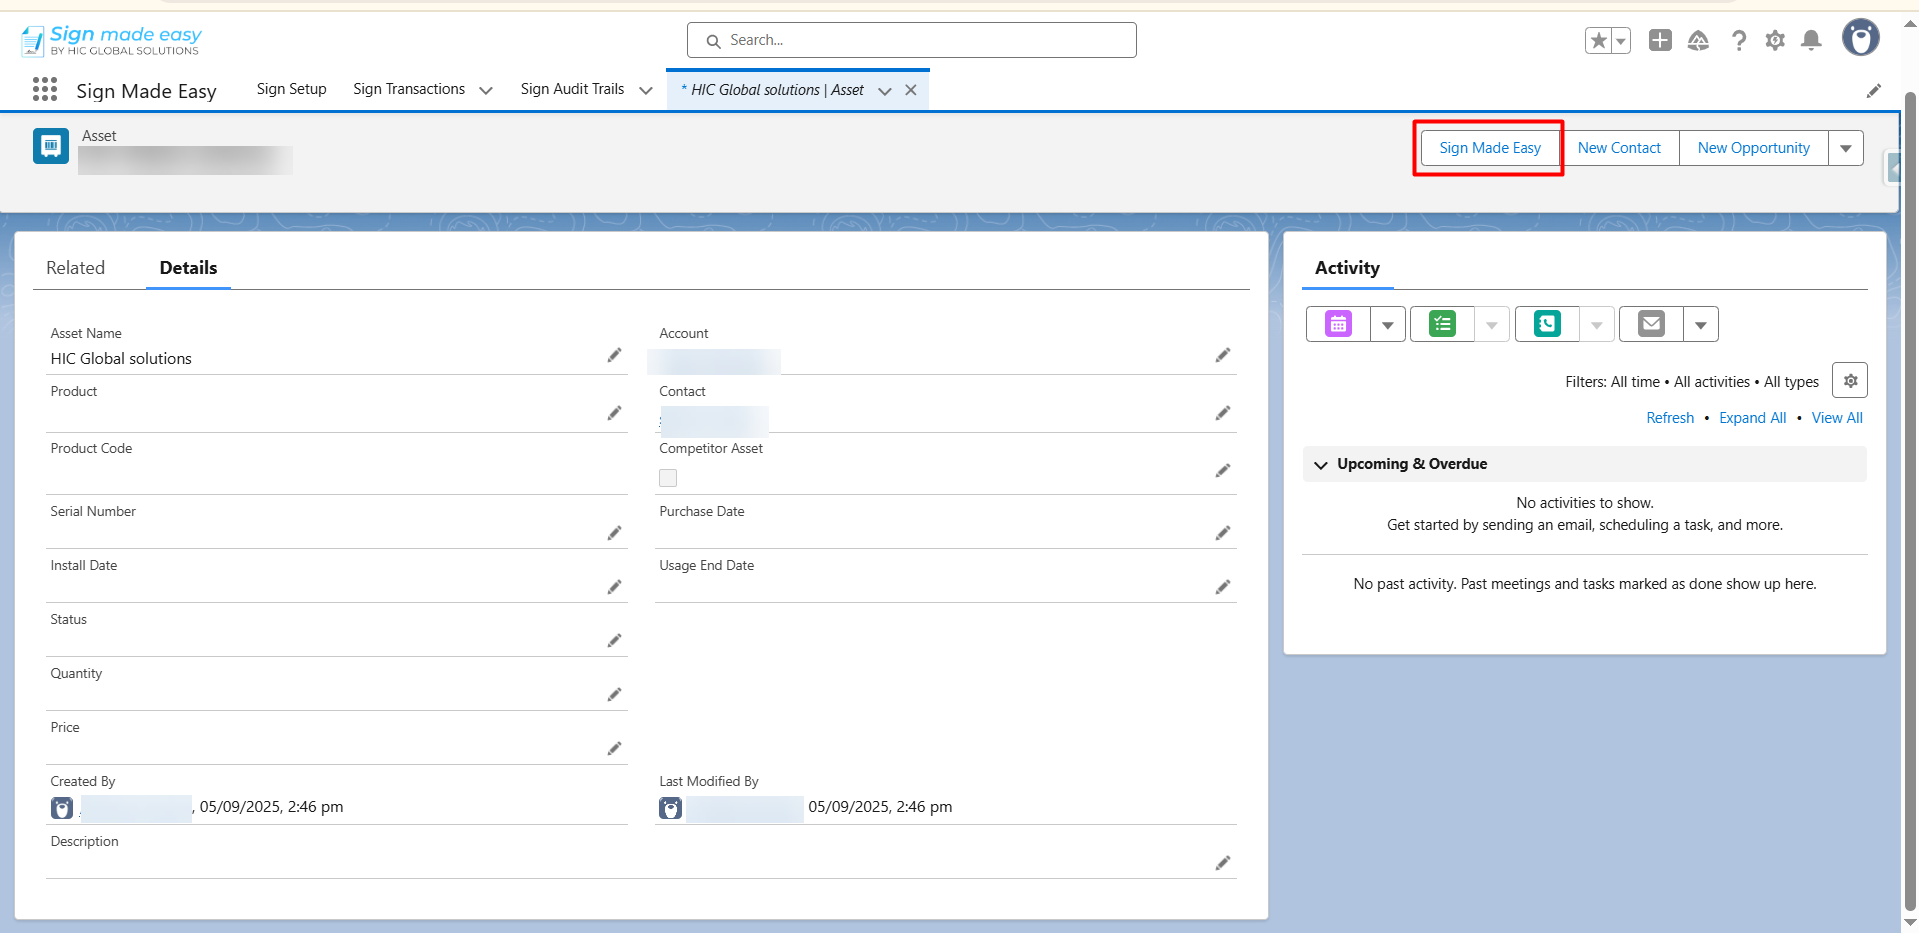Switch to the Related tab
The width and height of the screenshot is (1919, 933).
click(x=75, y=268)
